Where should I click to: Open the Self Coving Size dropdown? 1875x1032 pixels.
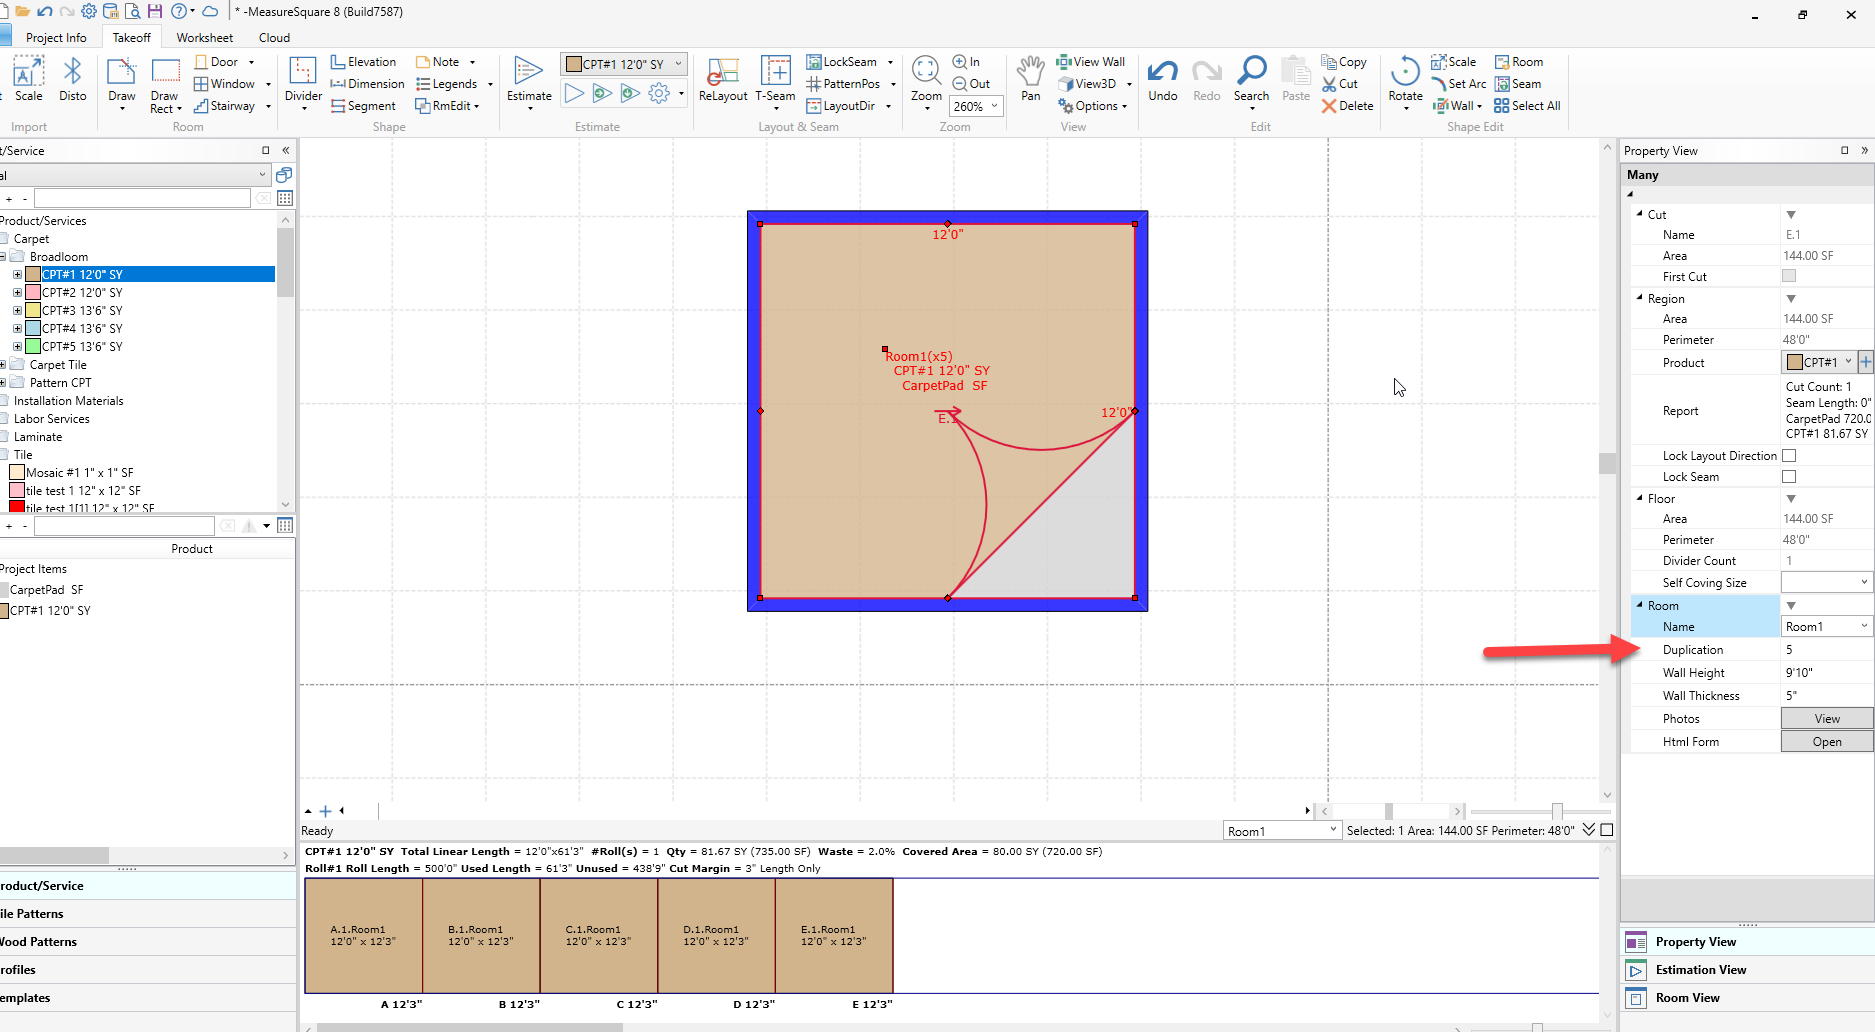1864,582
